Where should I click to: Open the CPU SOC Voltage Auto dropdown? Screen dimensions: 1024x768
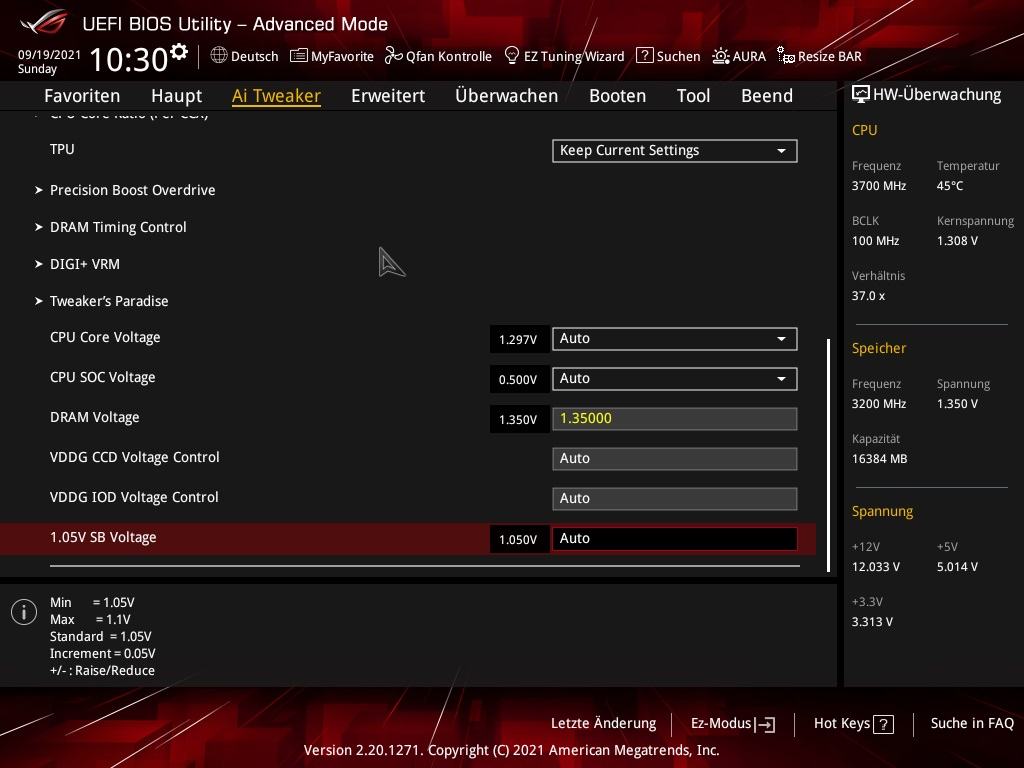tap(675, 379)
